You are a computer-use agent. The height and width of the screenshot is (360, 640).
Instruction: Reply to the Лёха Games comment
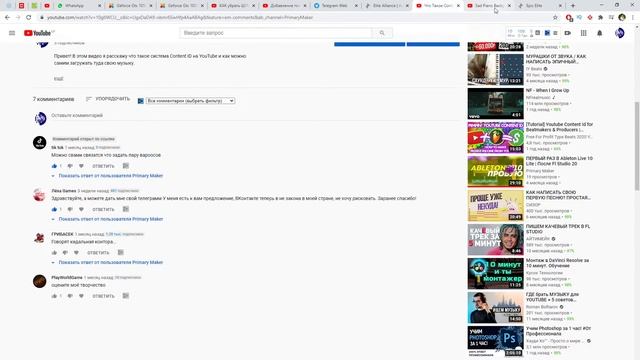[103, 209]
